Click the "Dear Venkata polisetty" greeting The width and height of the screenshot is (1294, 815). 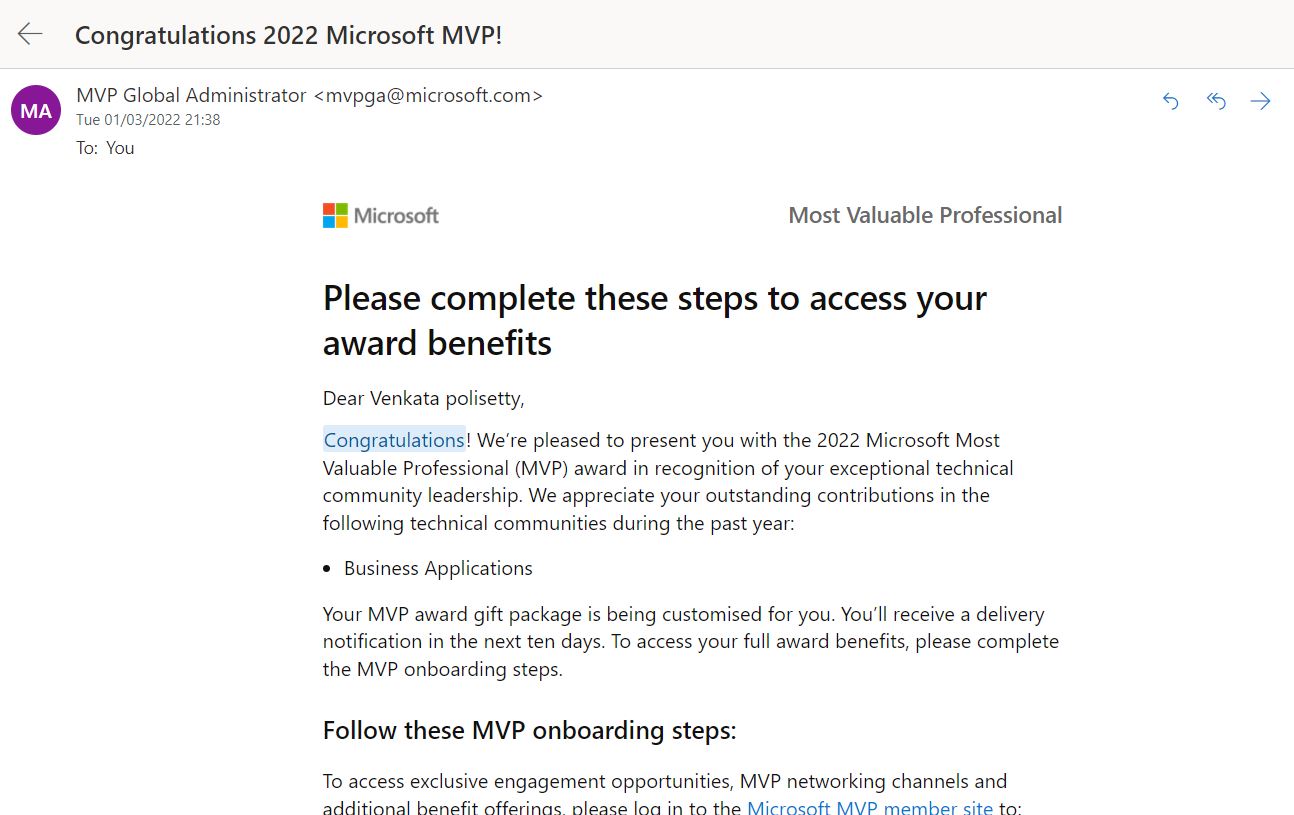coord(423,398)
